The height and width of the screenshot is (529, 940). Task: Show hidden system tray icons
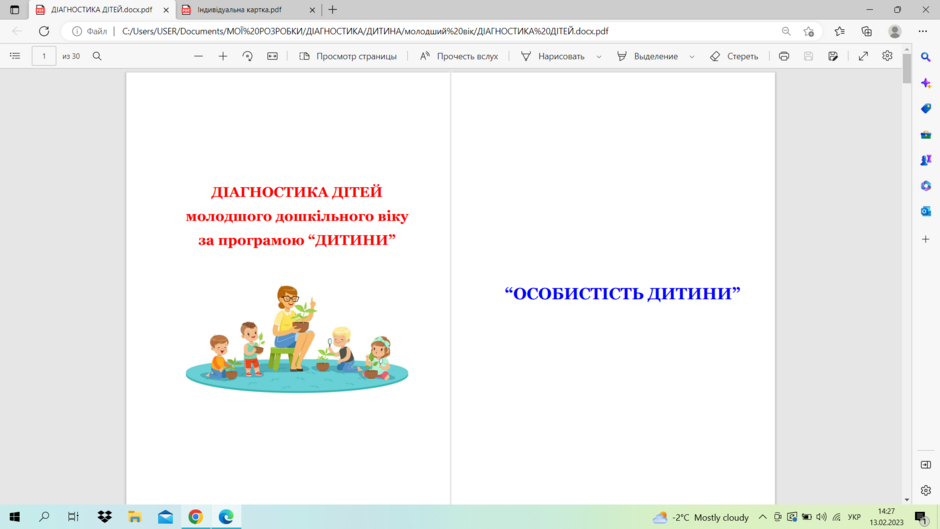[x=763, y=517]
